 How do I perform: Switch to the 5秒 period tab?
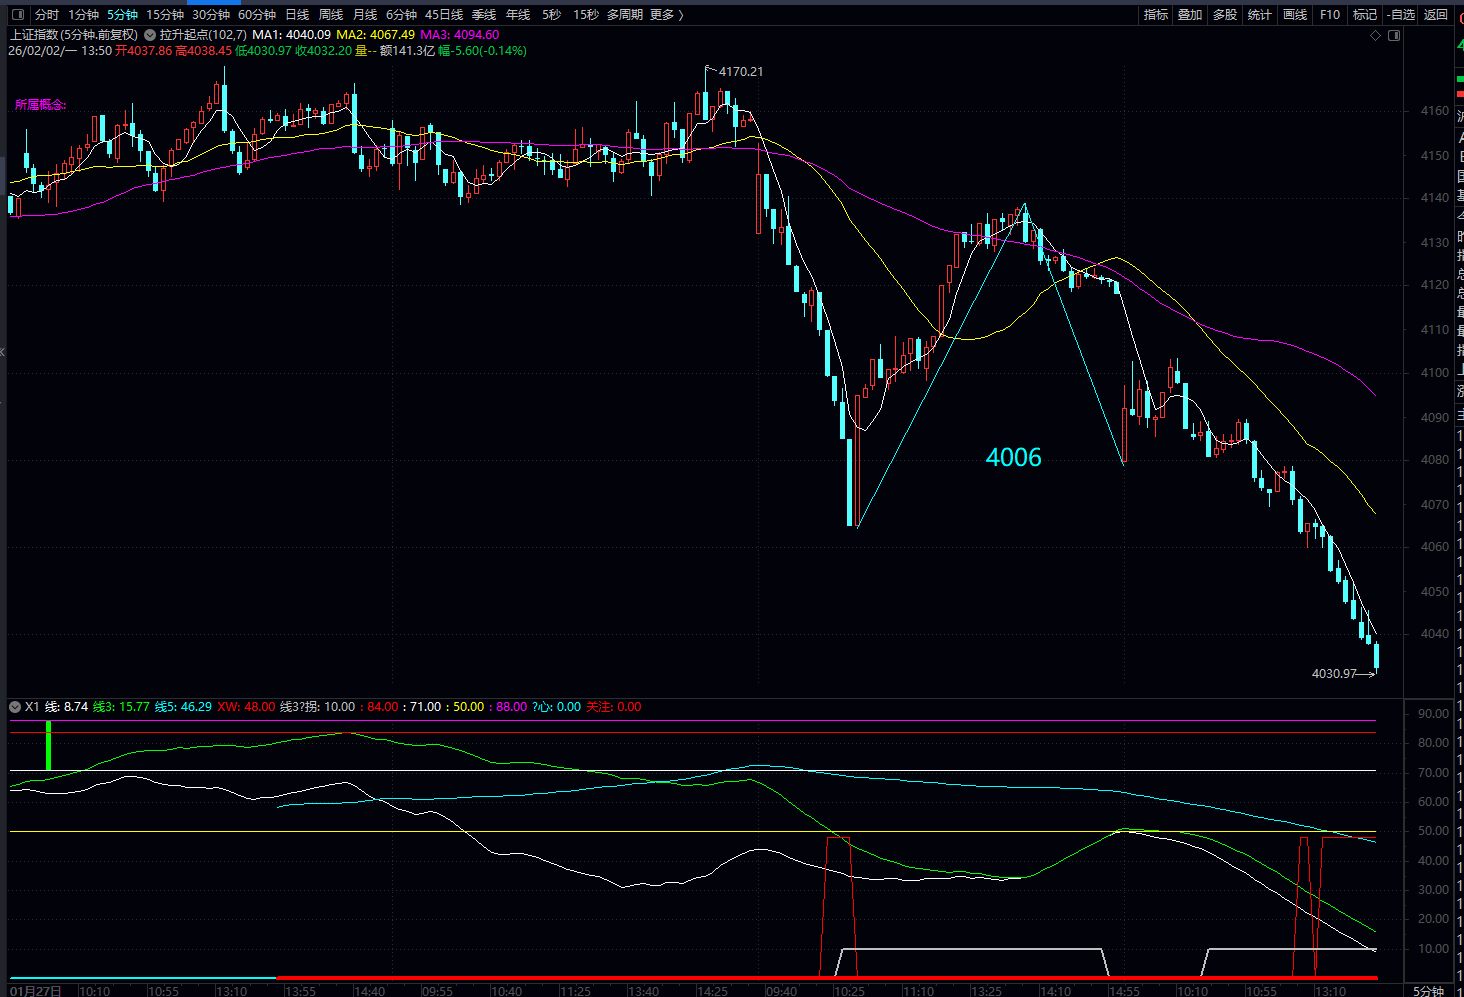point(551,15)
